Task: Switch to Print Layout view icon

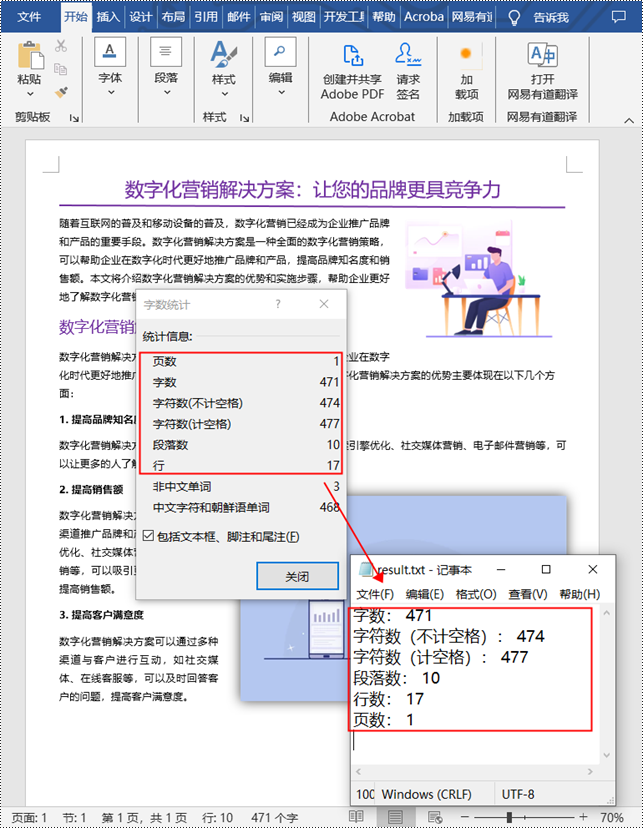Action: [395, 817]
